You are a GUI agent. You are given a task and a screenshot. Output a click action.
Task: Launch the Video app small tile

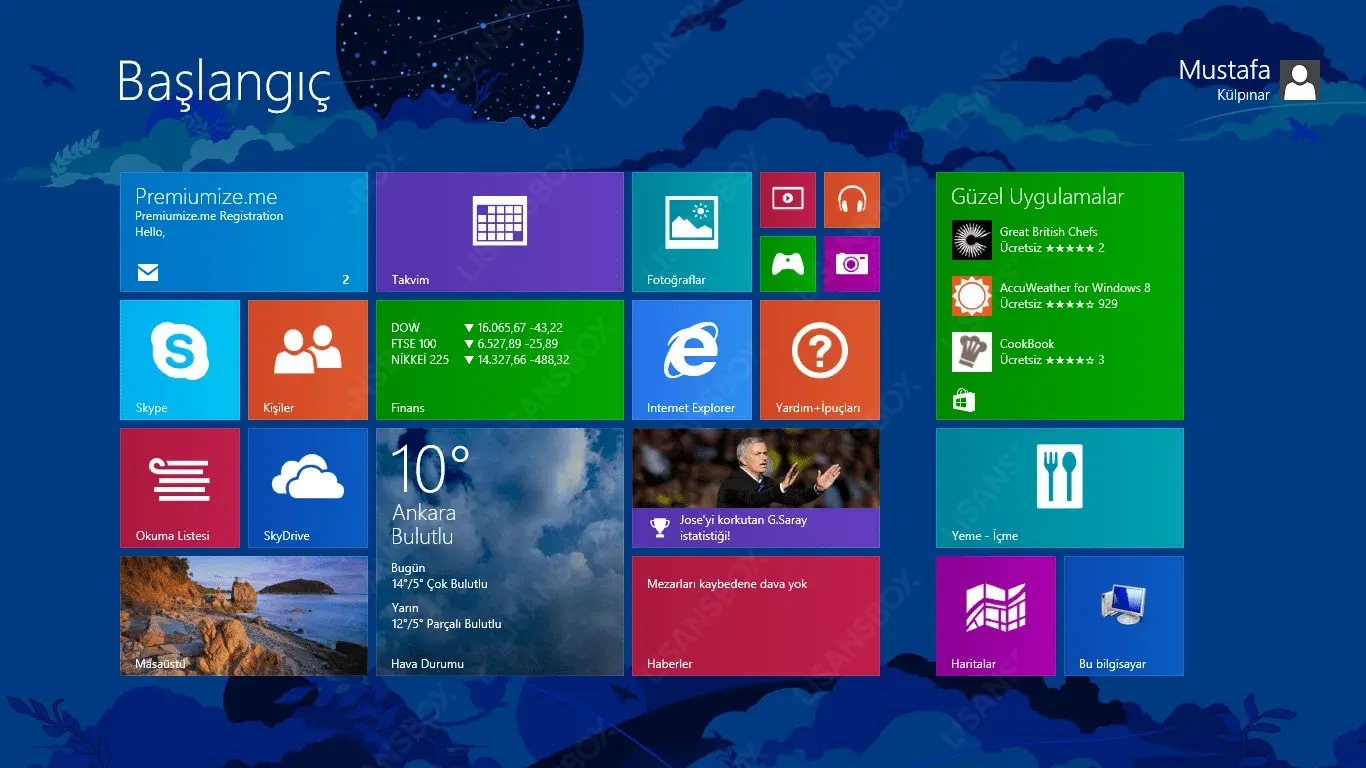788,200
